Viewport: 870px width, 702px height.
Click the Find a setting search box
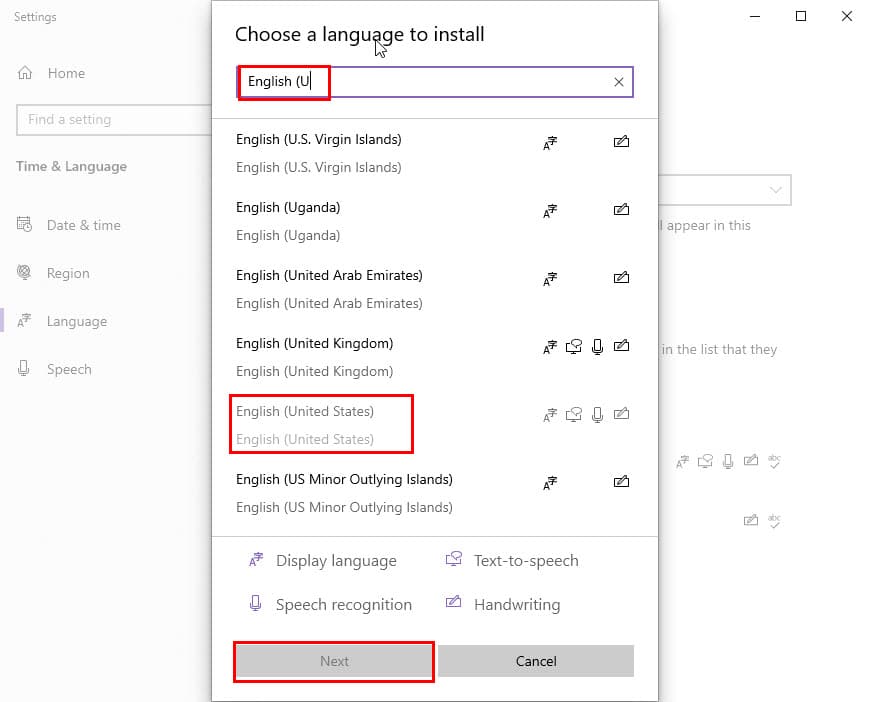pyautogui.click(x=110, y=119)
